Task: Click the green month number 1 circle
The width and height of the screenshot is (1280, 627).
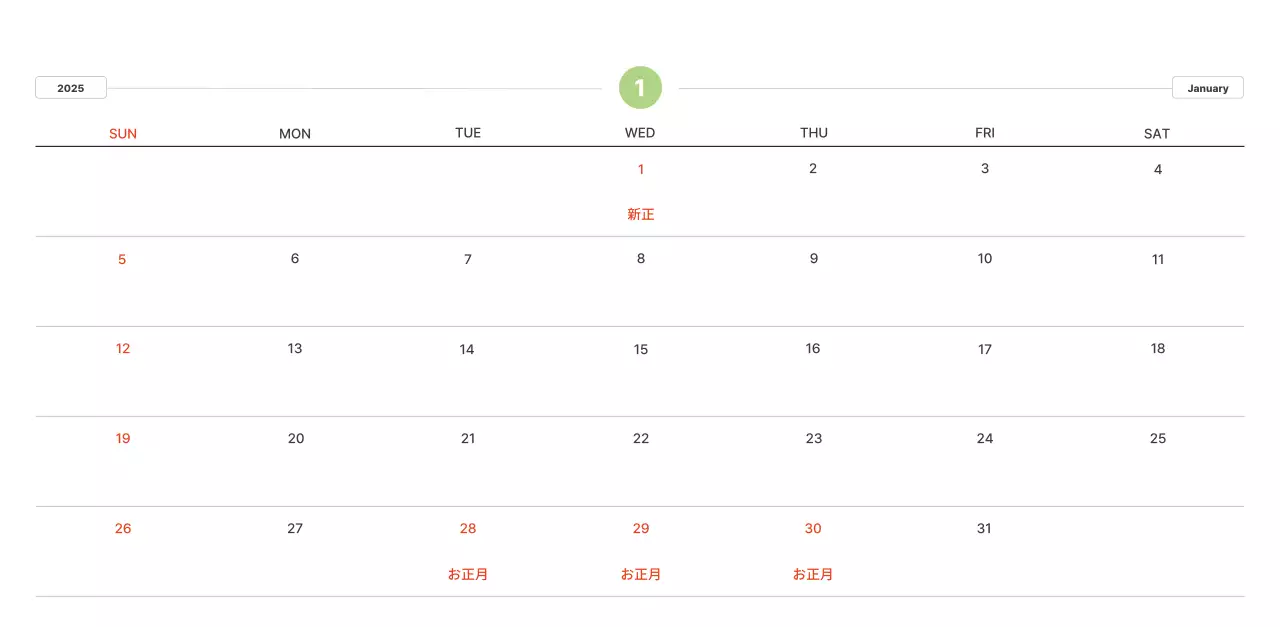Action: click(640, 88)
